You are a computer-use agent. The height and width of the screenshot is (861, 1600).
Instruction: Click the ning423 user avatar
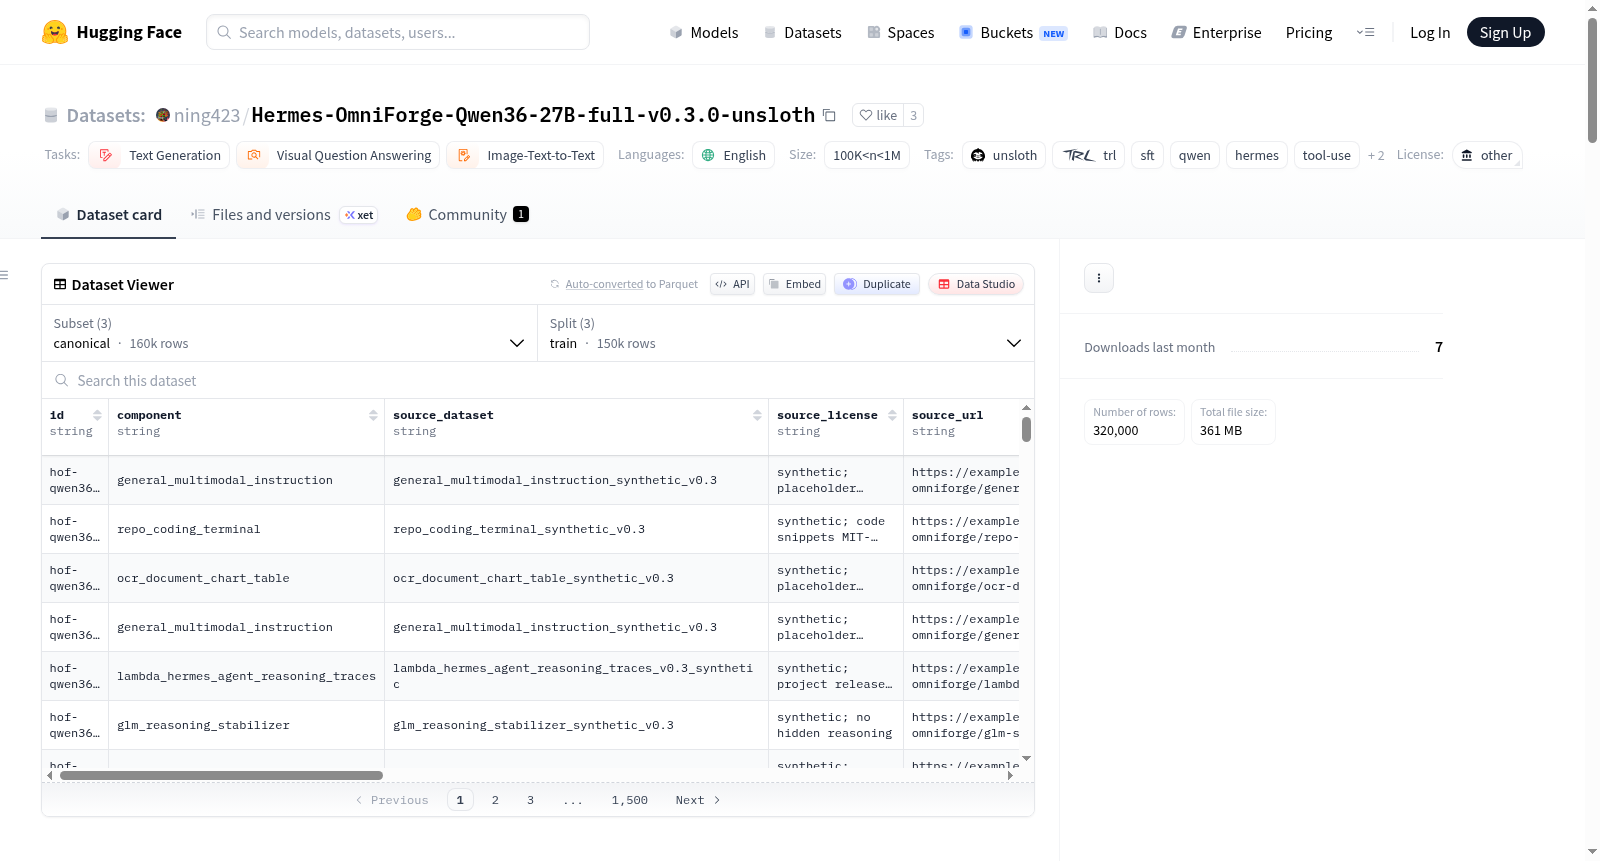tap(163, 115)
